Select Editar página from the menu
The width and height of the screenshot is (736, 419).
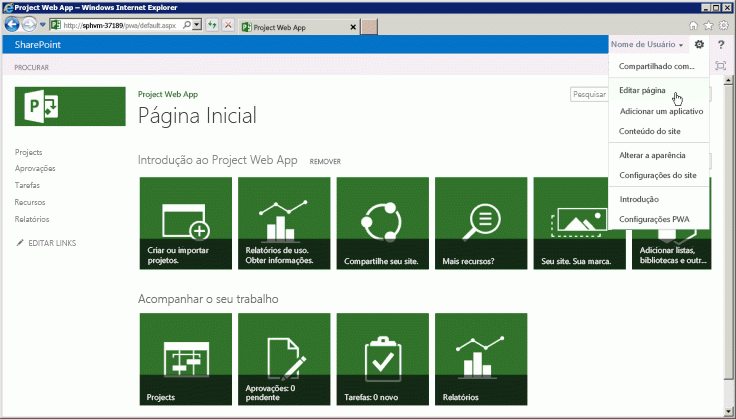click(x=642, y=90)
